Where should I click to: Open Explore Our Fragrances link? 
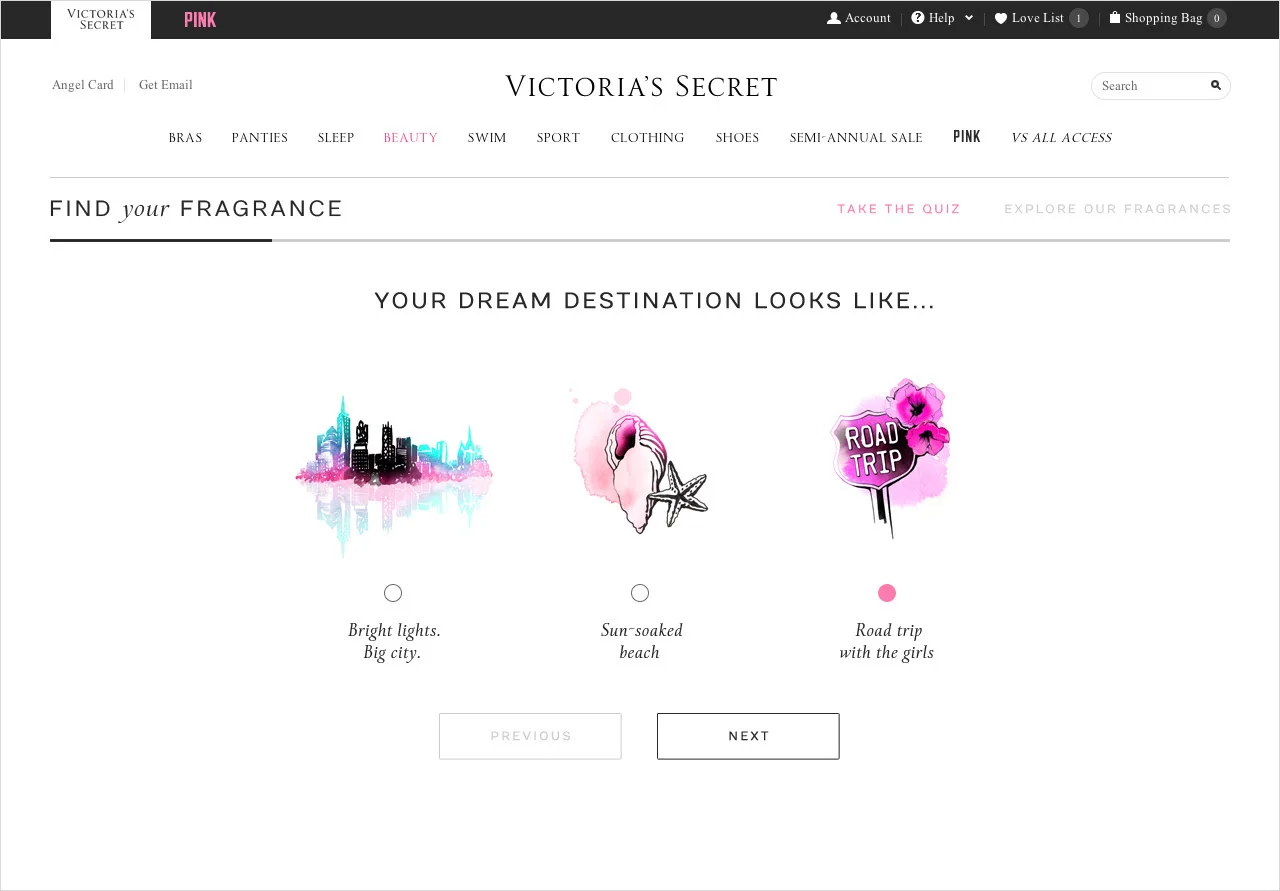tap(1118, 209)
